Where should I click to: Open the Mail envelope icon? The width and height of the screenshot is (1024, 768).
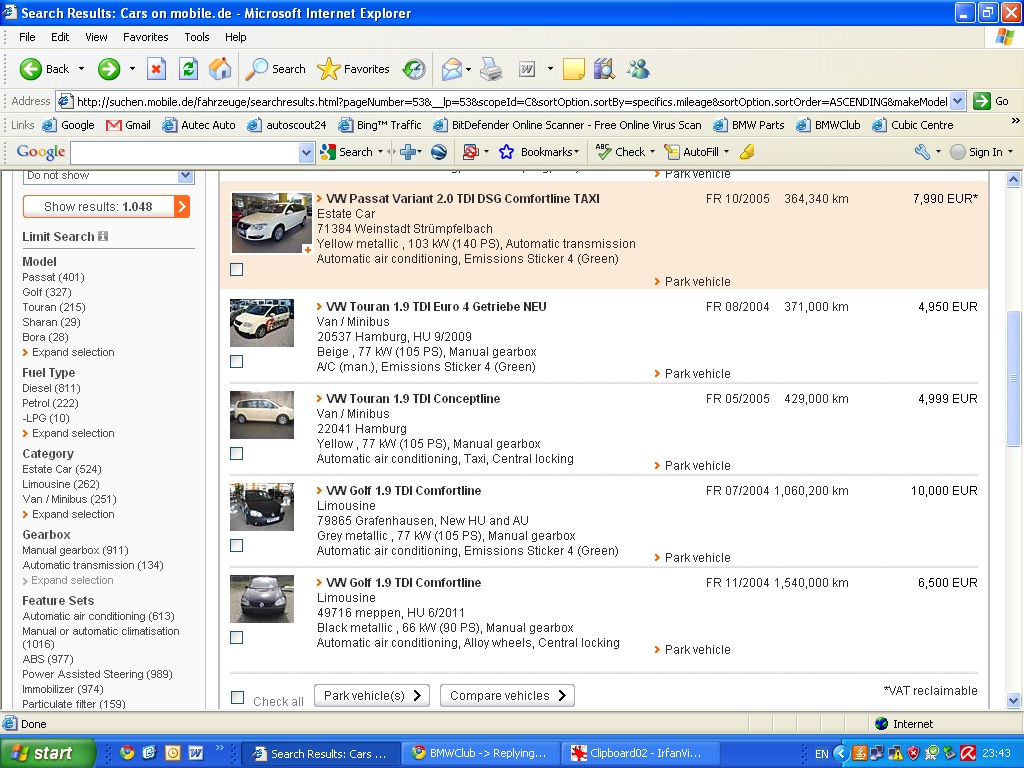[452, 69]
